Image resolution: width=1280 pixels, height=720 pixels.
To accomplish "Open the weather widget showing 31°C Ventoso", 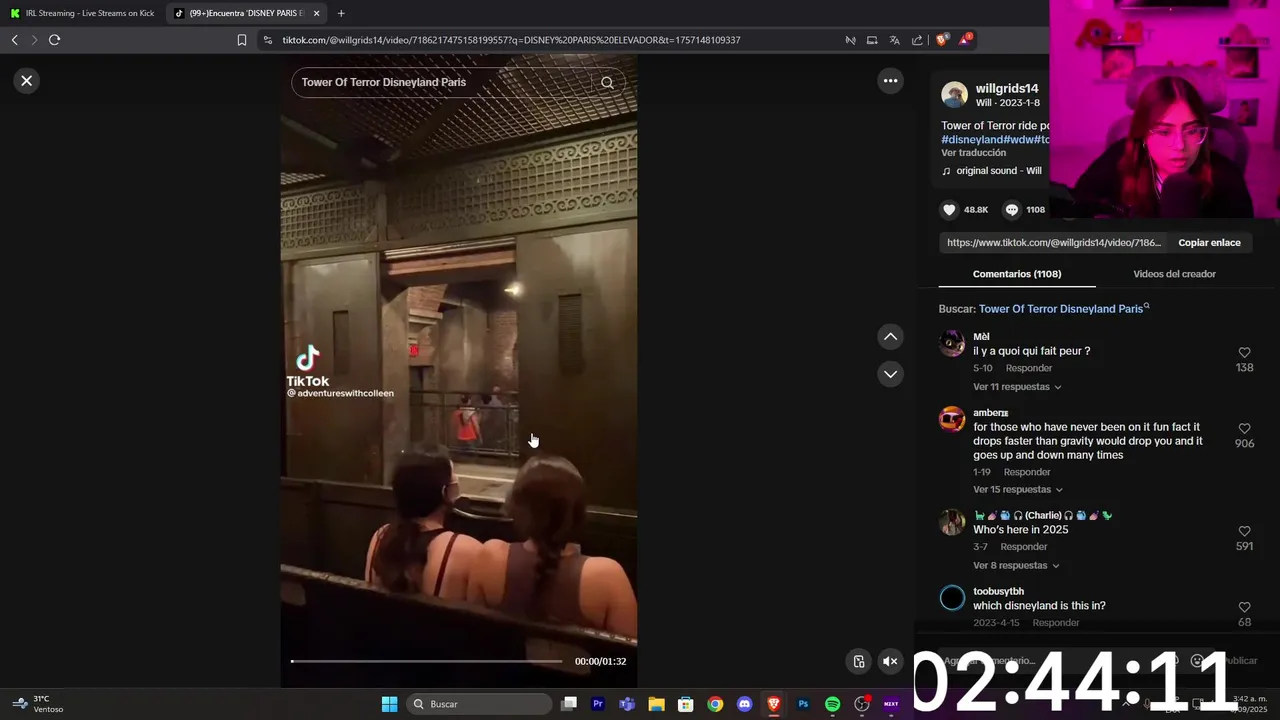I will pos(38,704).
